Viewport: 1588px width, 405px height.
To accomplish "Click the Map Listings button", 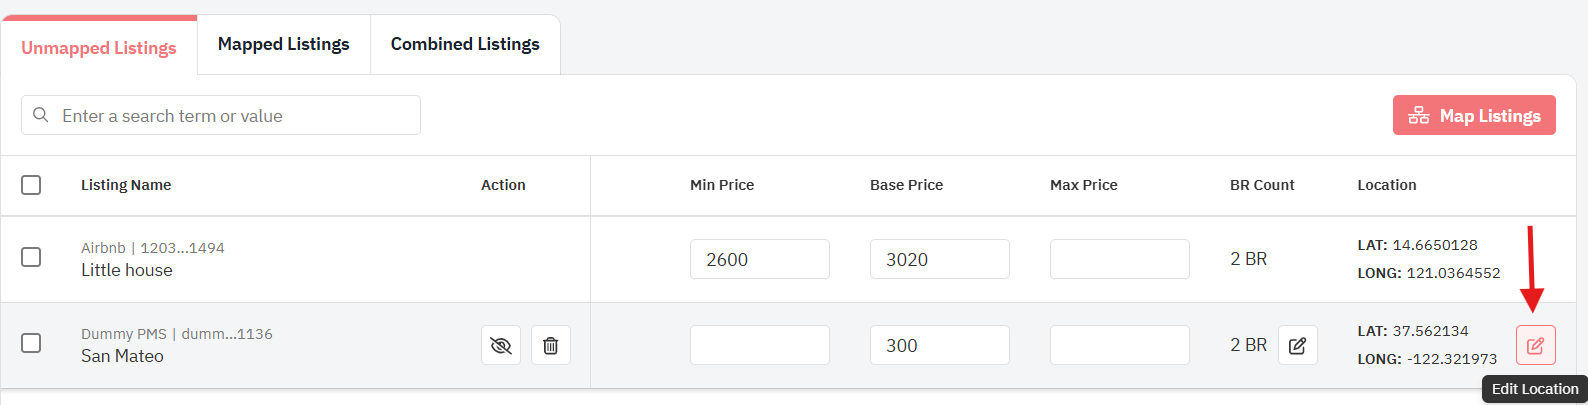I will click(1474, 115).
